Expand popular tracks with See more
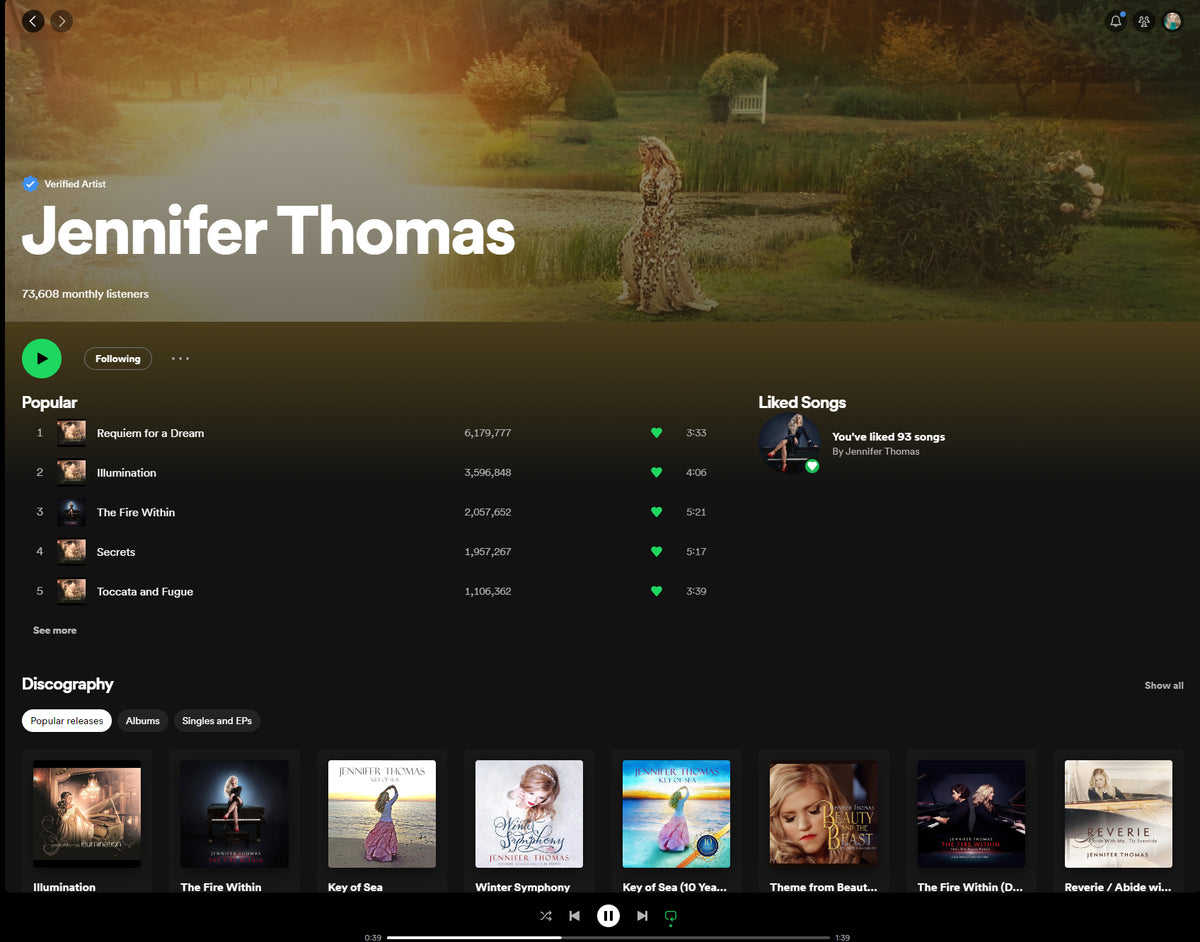The width and height of the screenshot is (1200, 942). coord(55,631)
